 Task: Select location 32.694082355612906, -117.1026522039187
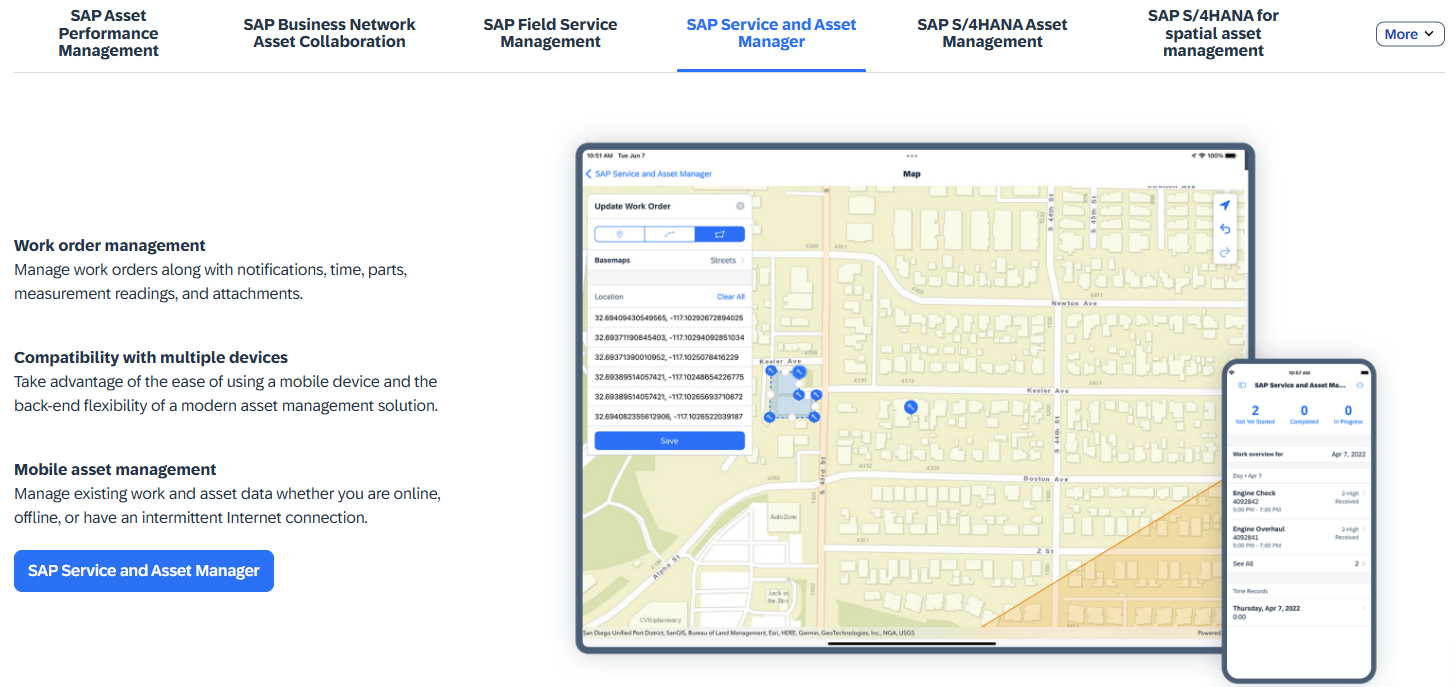coord(670,416)
